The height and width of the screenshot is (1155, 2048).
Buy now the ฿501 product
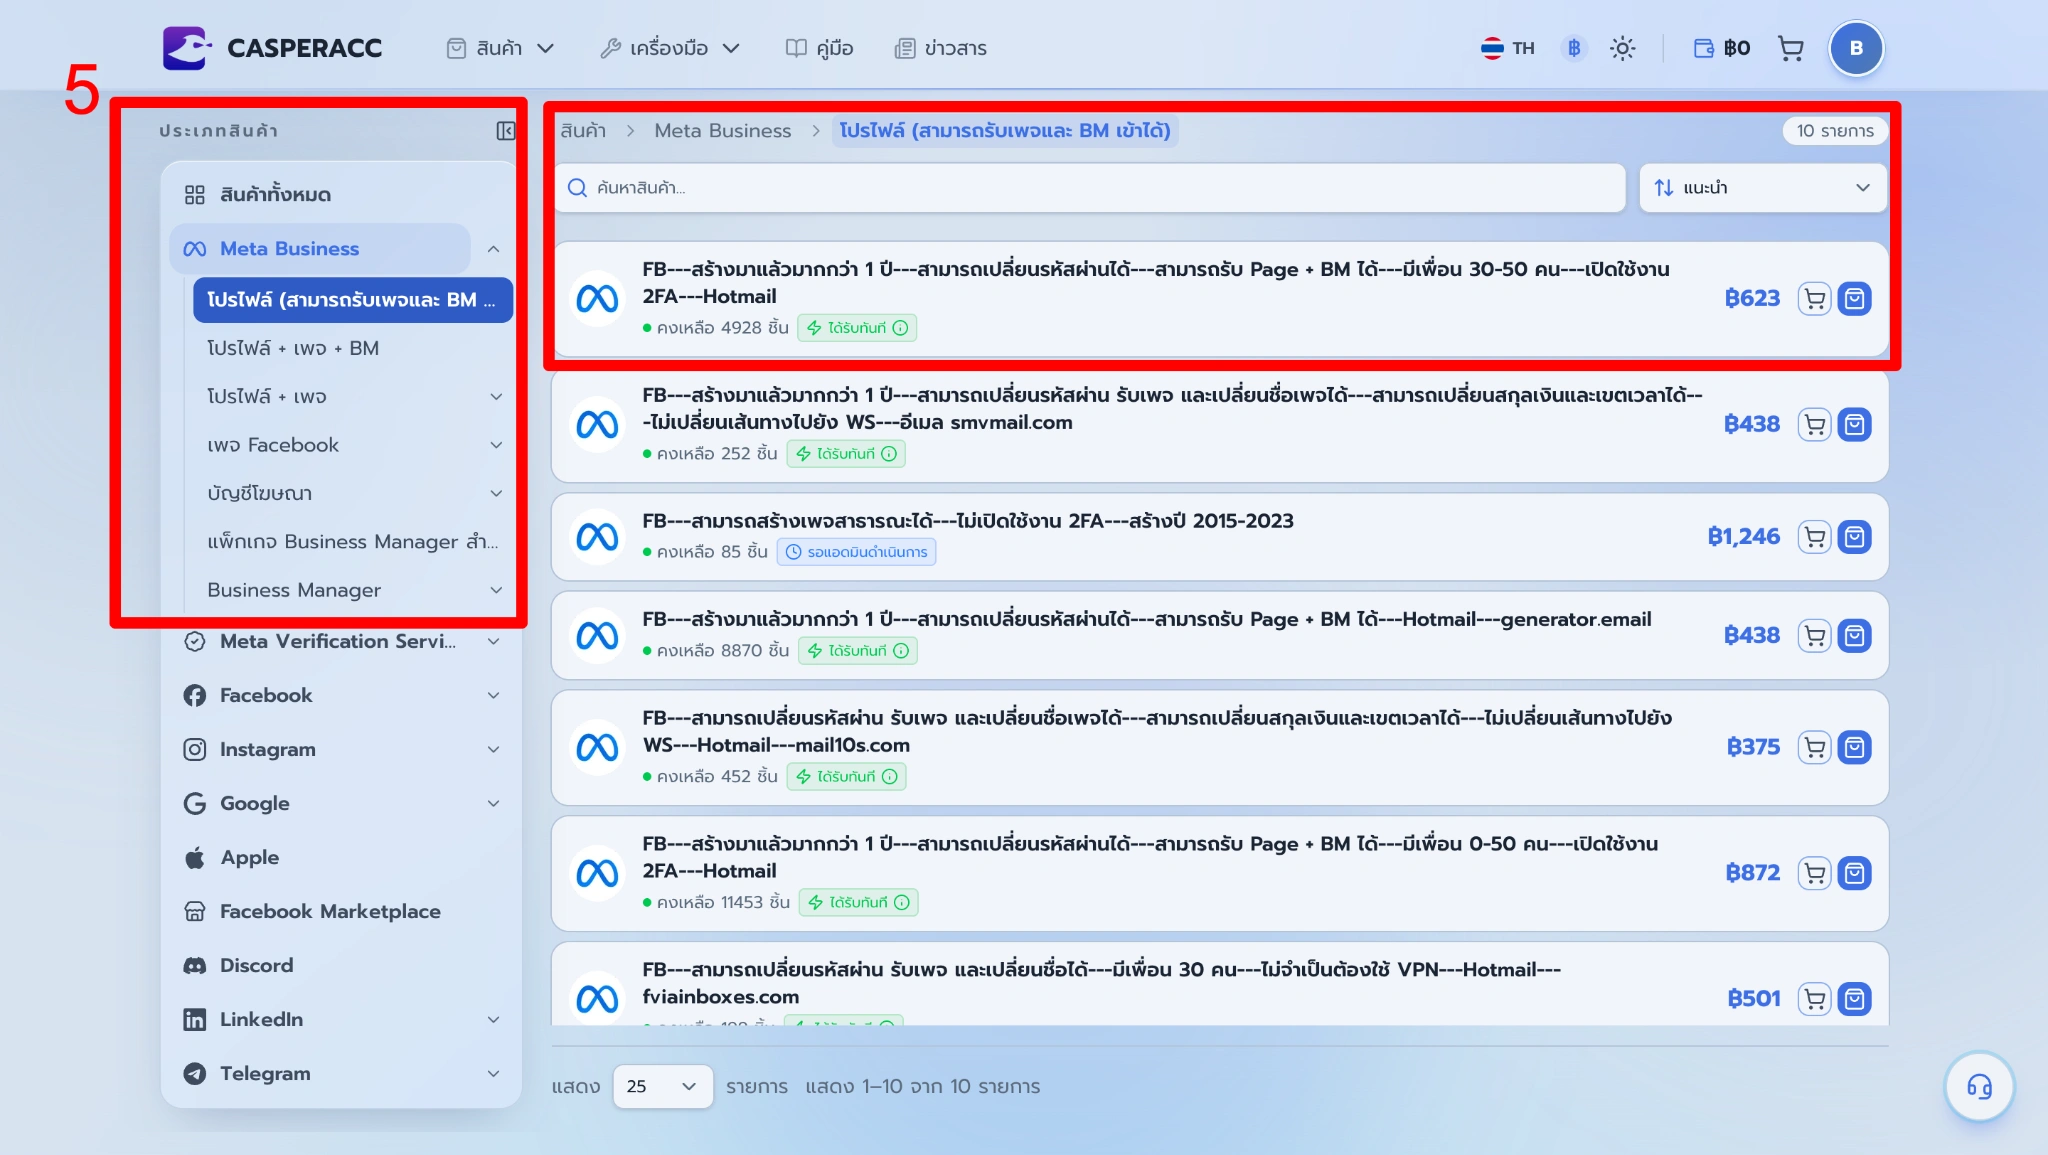[1855, 998]
